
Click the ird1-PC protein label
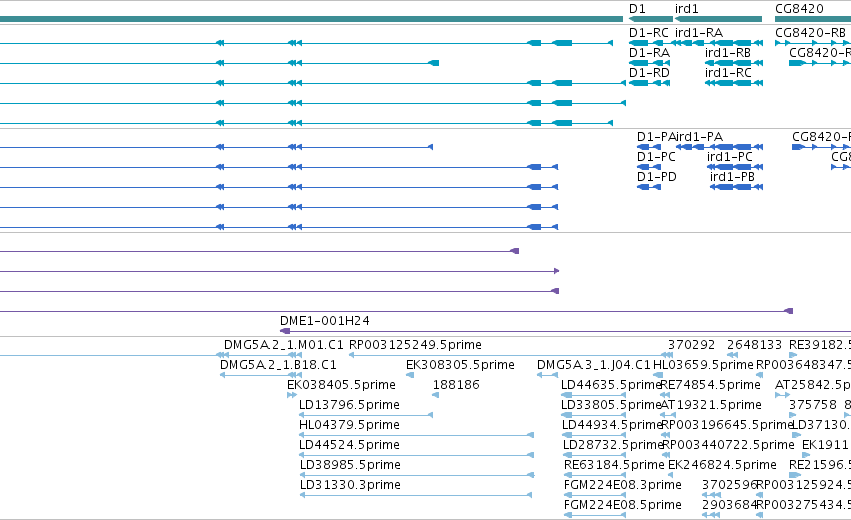(730, 157)
